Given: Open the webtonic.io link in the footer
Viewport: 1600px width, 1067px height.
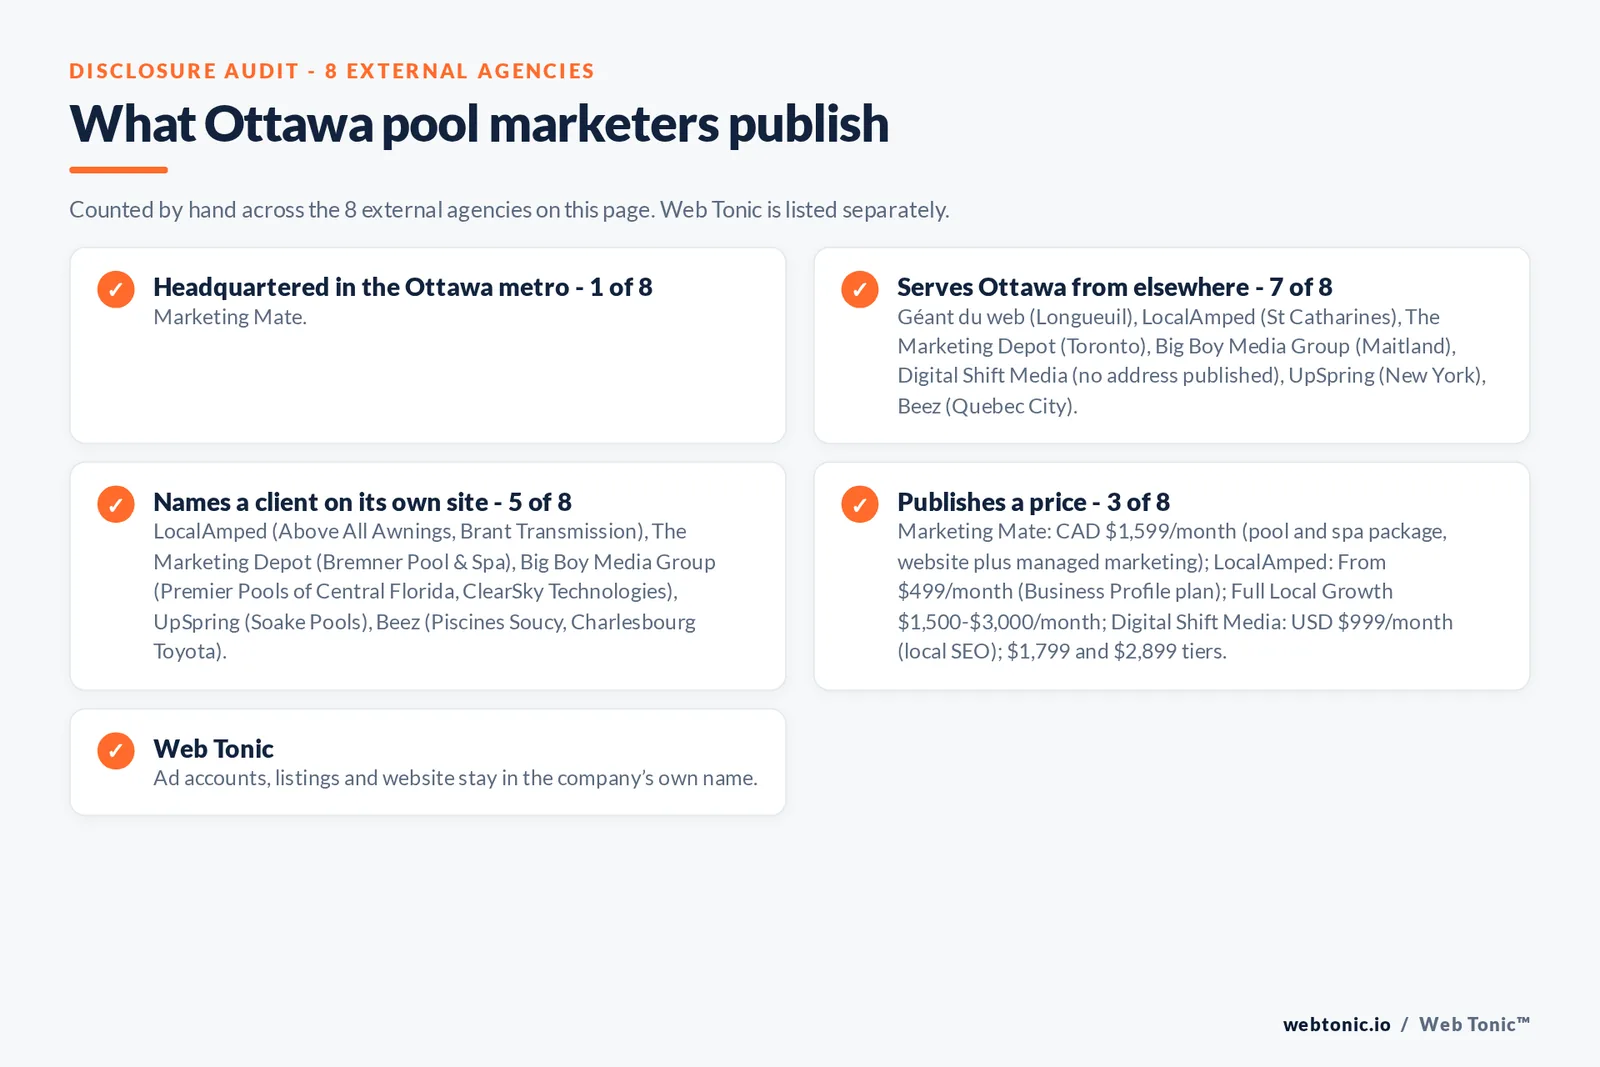Looking at the screenshot, I should (1337, 1024).
